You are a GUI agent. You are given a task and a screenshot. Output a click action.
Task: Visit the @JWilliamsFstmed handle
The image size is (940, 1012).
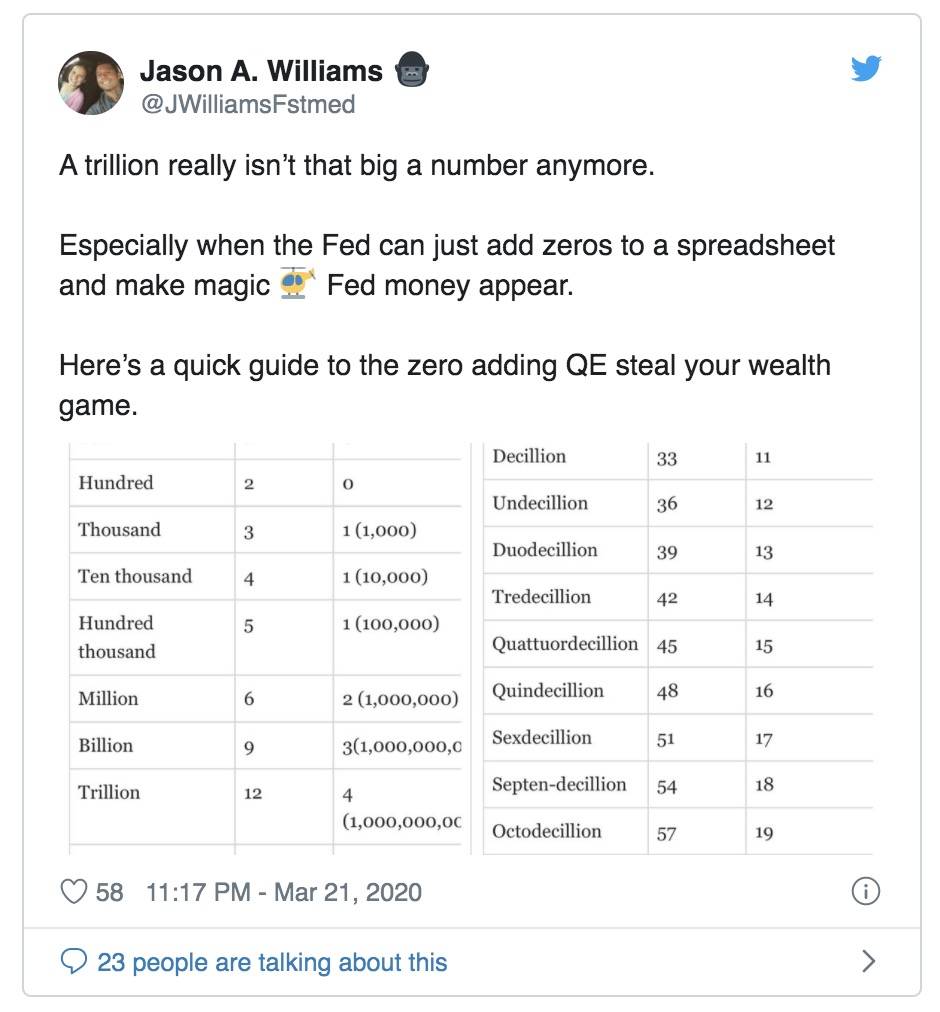click(248, 105)
